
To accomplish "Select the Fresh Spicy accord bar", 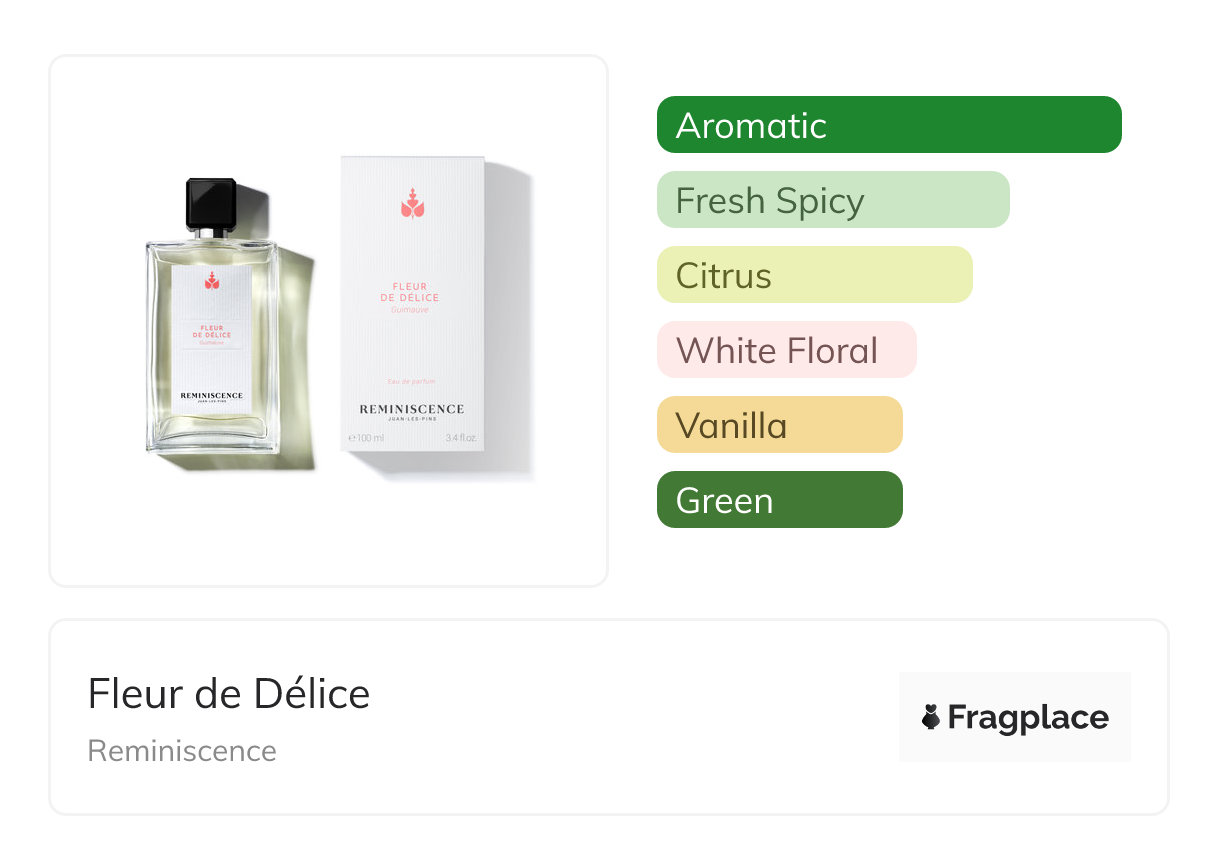I will 833,200.
